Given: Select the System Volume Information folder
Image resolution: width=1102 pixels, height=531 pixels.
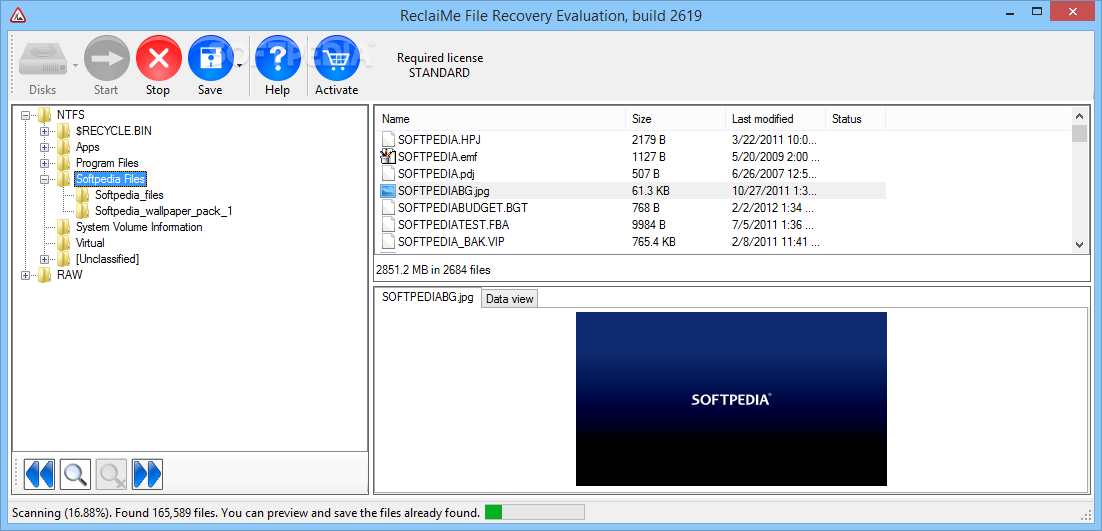Looking at the screenshot, I should (x=139, y=227).
